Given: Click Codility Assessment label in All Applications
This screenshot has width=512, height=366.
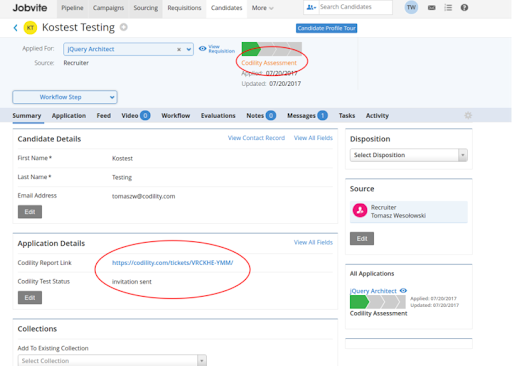Looking at the screenshot, I should pos(378,313).
